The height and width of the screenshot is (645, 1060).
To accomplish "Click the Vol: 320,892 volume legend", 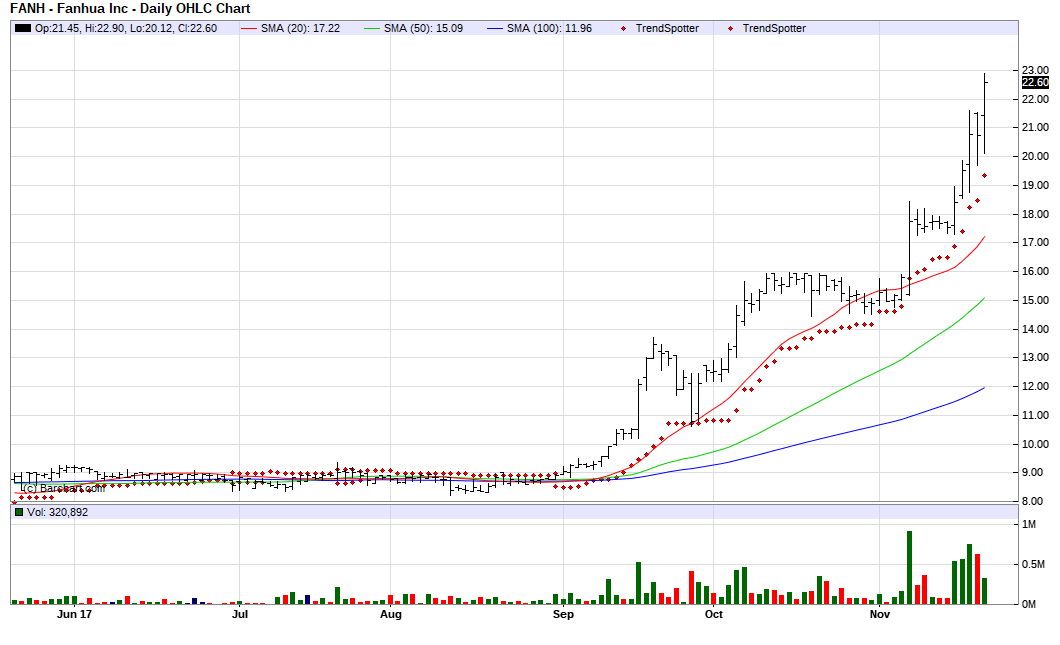I will point(57,512).
